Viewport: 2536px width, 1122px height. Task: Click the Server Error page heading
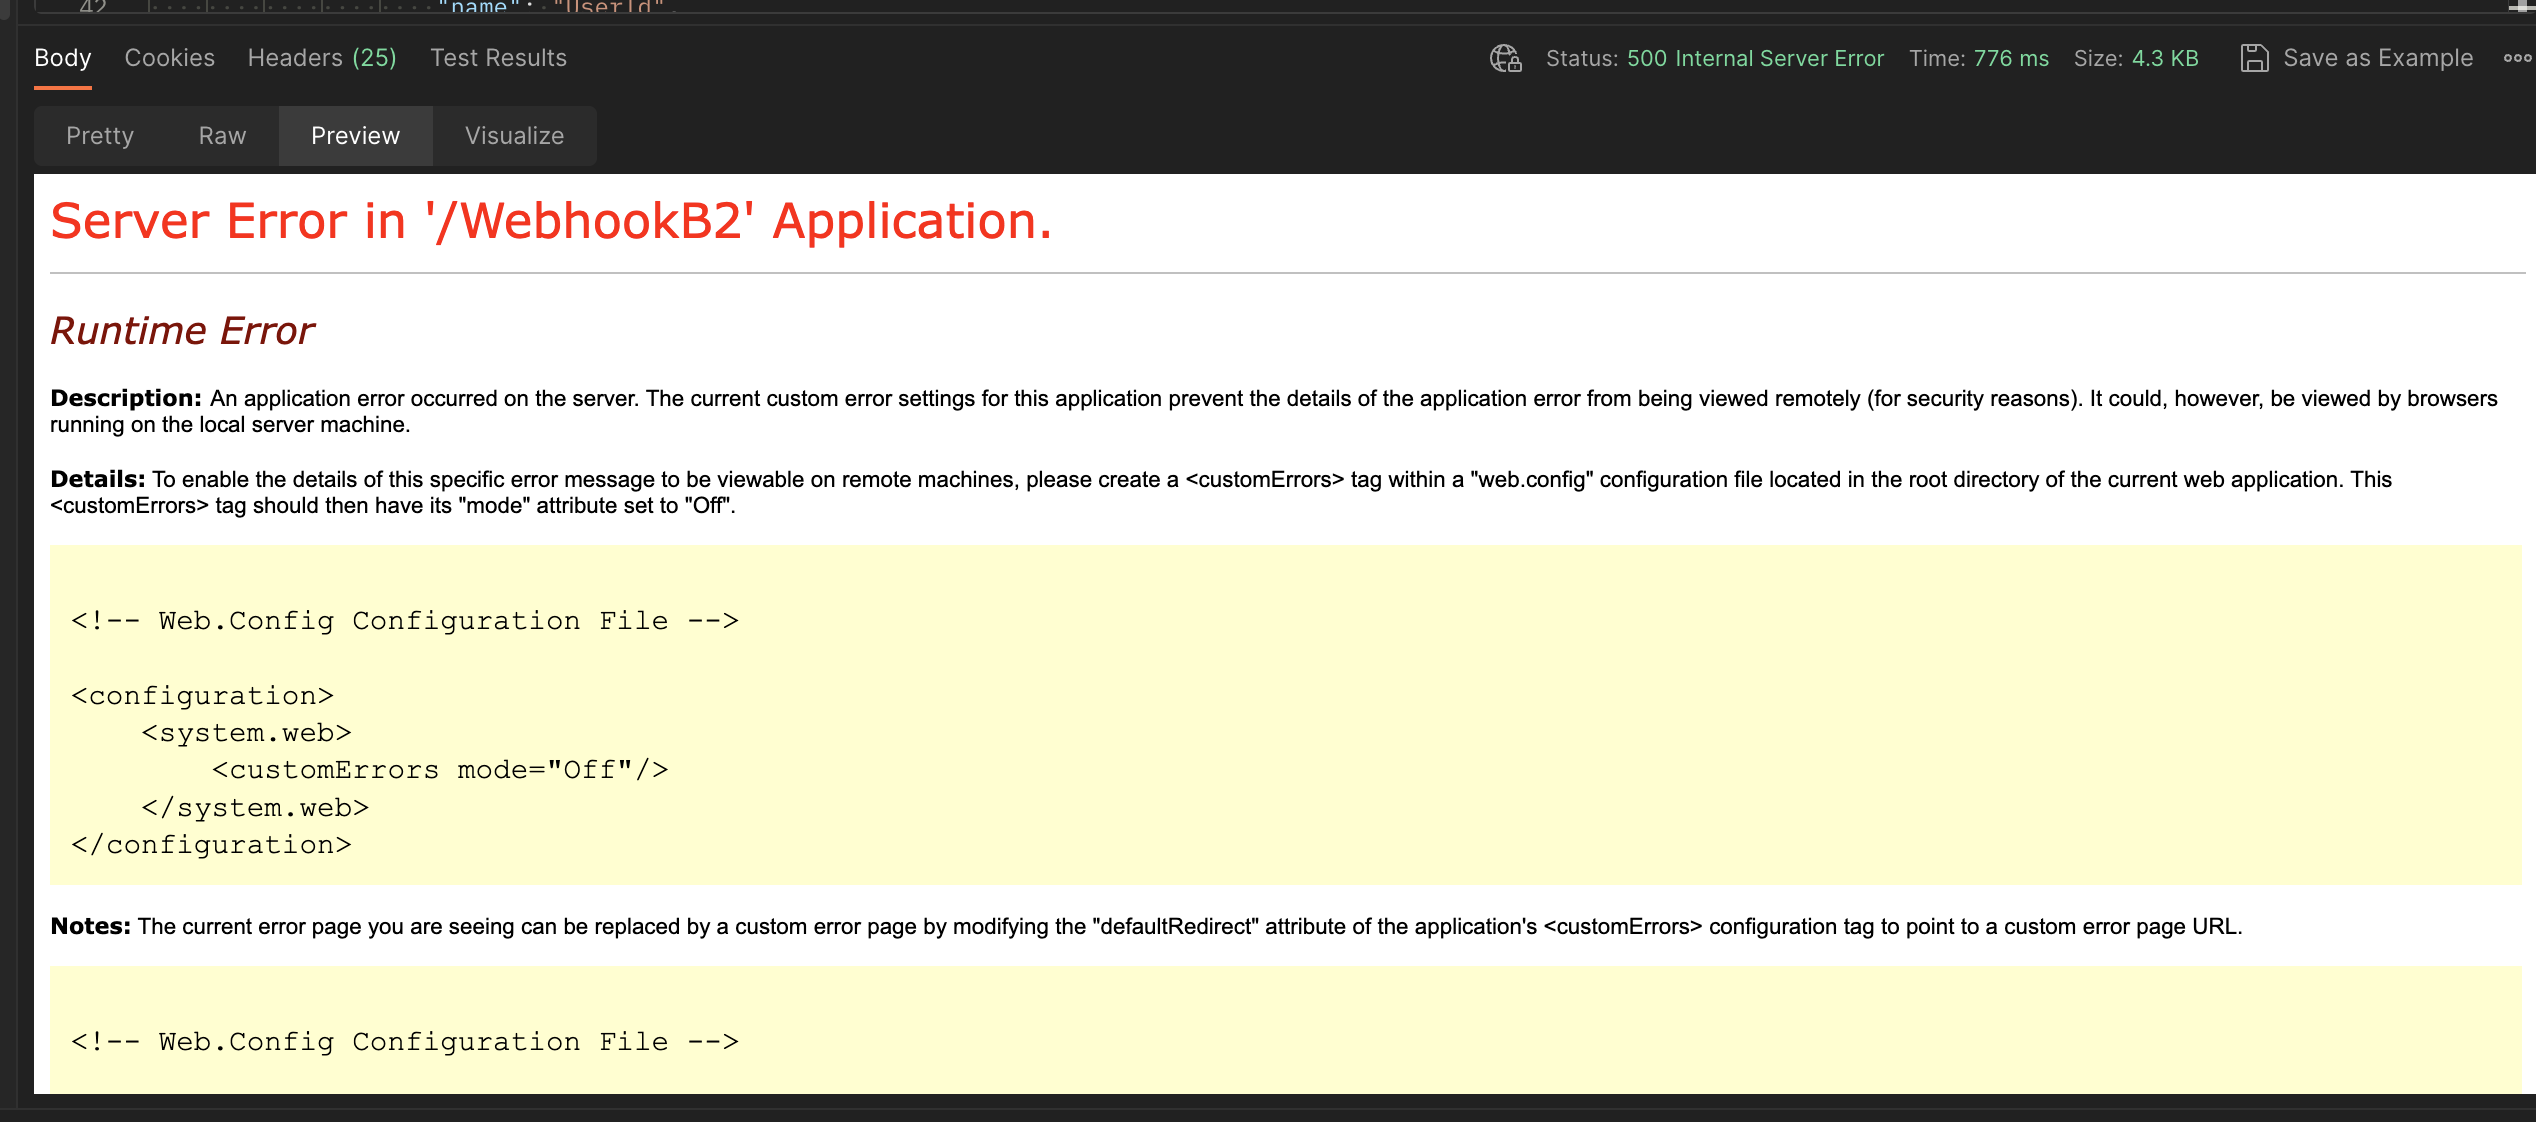[552, 222]
